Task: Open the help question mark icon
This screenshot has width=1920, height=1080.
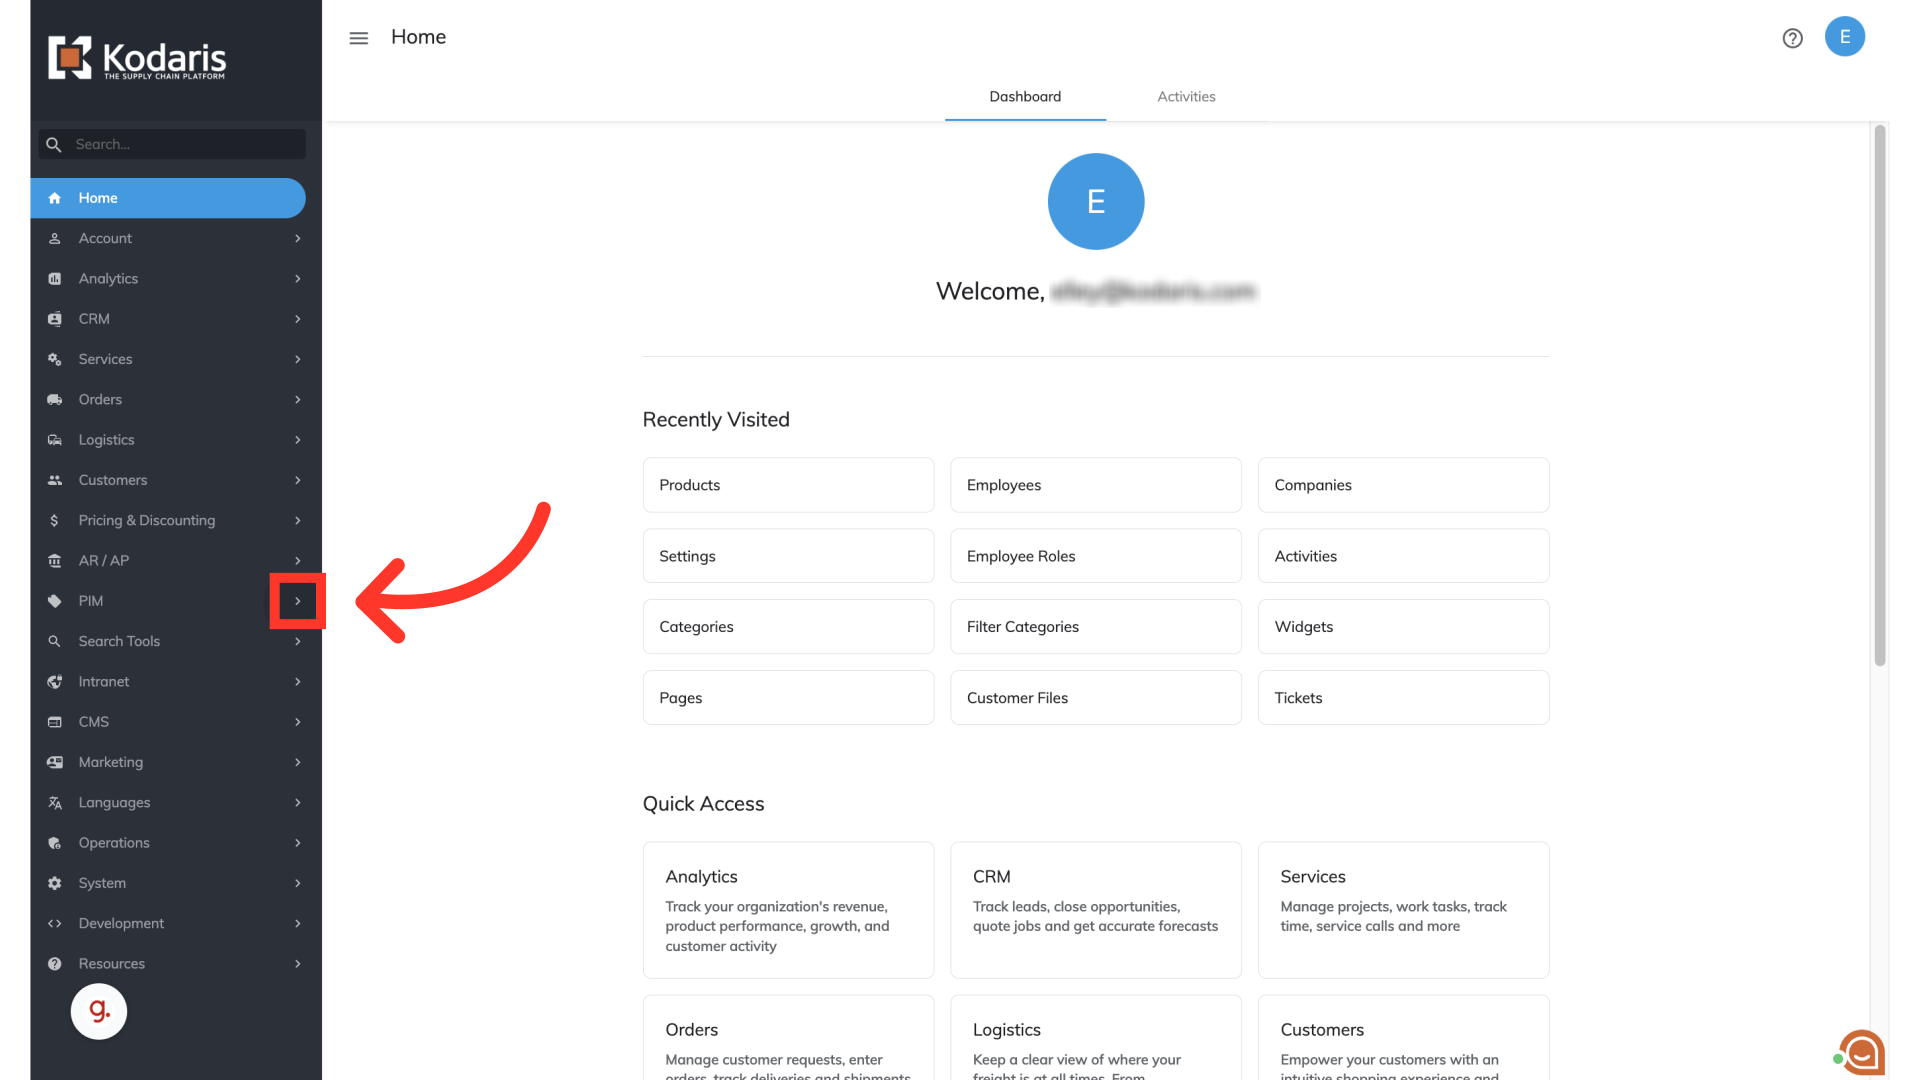Action: click(x=1792, y=38)
